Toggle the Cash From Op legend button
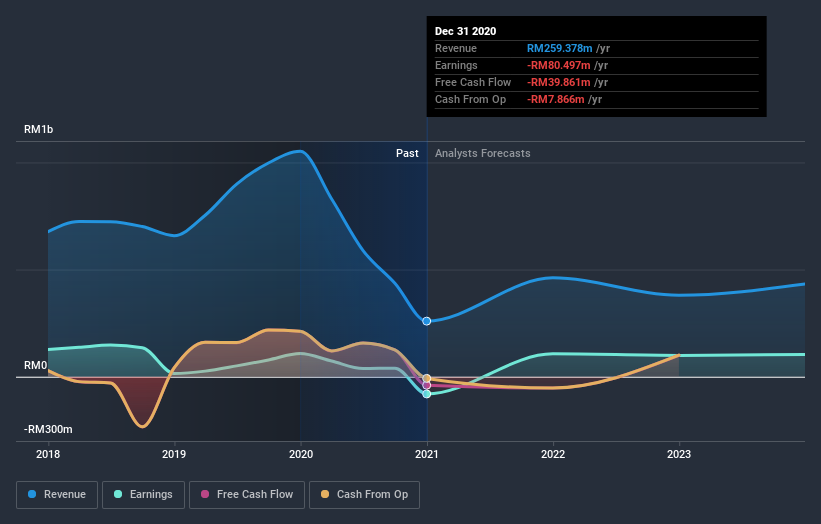This screenshot has width=821, height=524. [364, 495]
